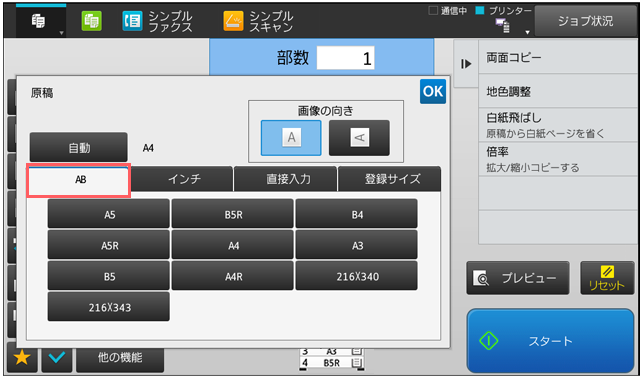Image resolution: width=640 pixels, height=376 pixels.
Task: Choose rotated image orientation
Action: (359, 138)
